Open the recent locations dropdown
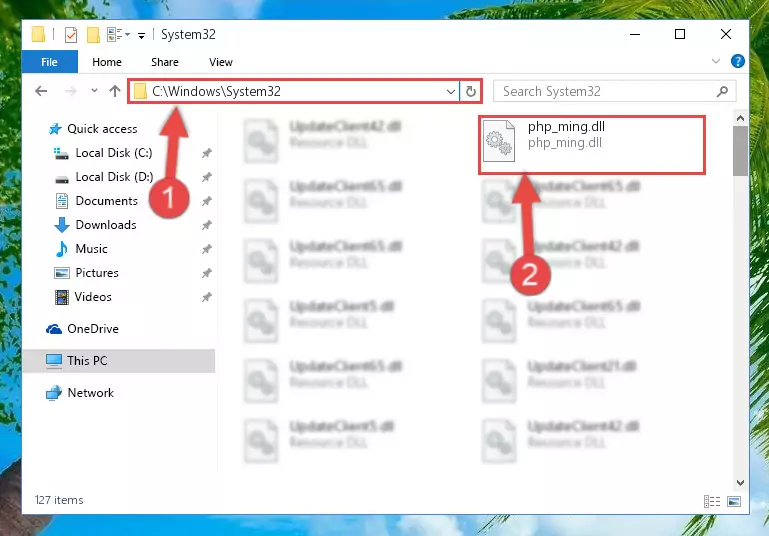The image size is (769, 536). point(94,91)
